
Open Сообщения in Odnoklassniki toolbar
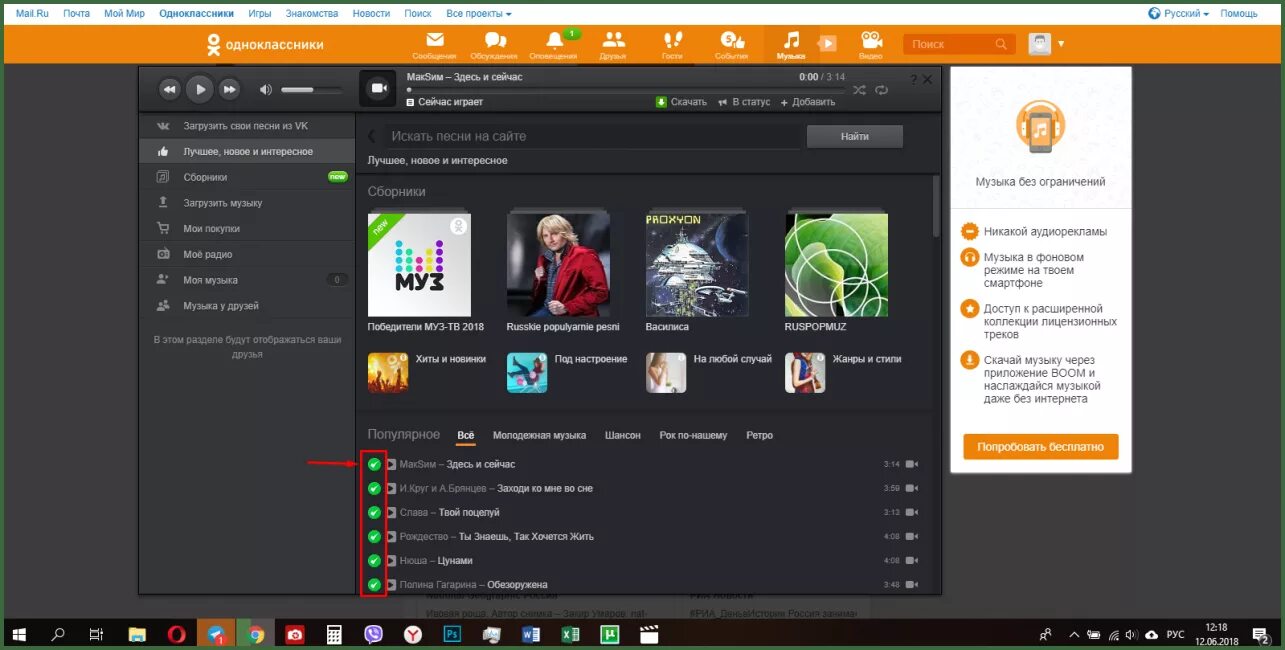coord(434,45)
